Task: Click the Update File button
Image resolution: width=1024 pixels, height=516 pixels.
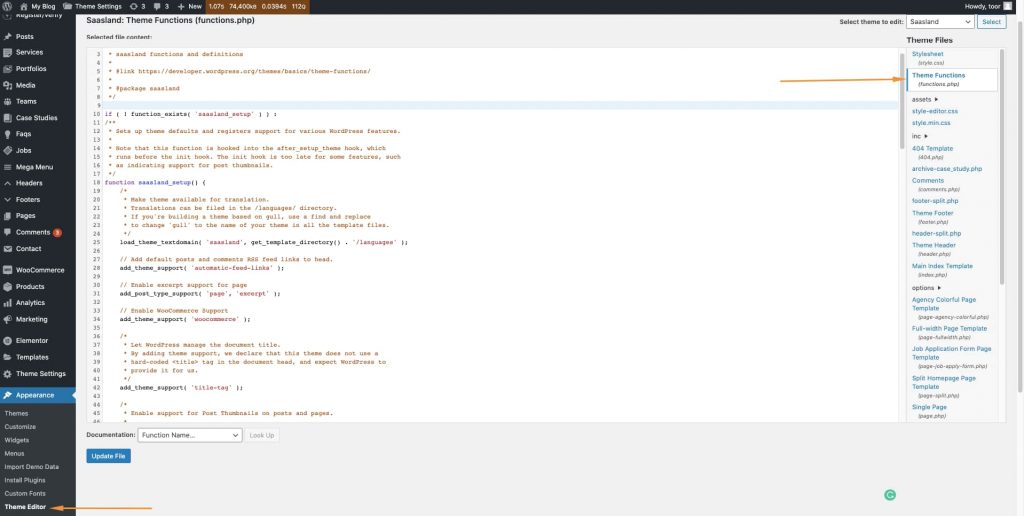Action: click(108, 456)
